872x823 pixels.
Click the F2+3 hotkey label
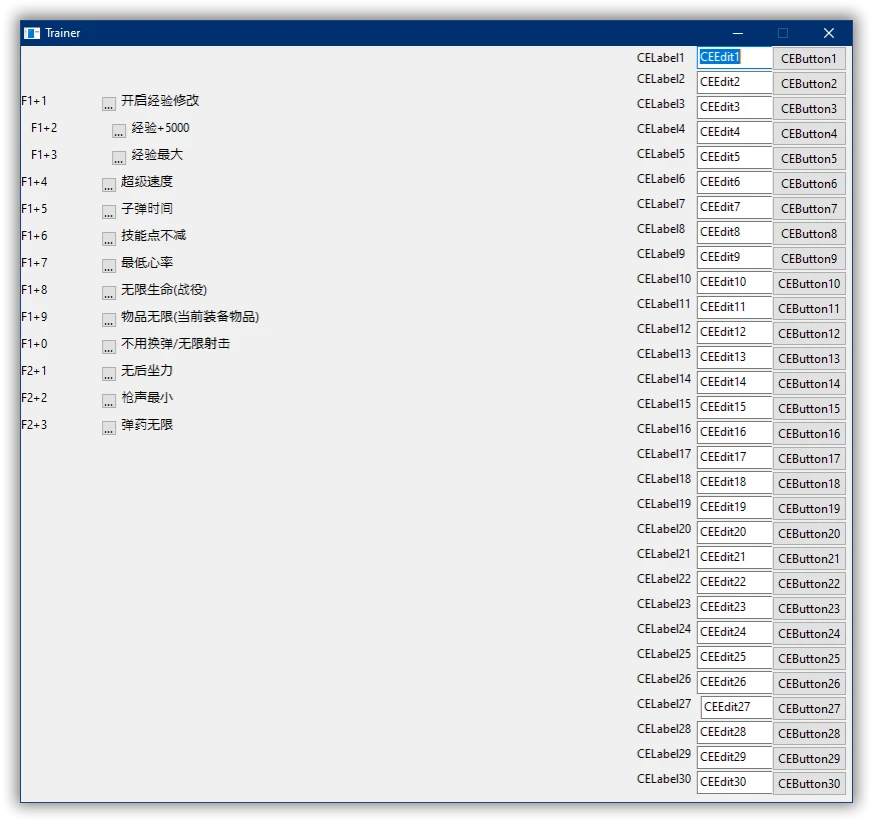click(x=34, y=425)
